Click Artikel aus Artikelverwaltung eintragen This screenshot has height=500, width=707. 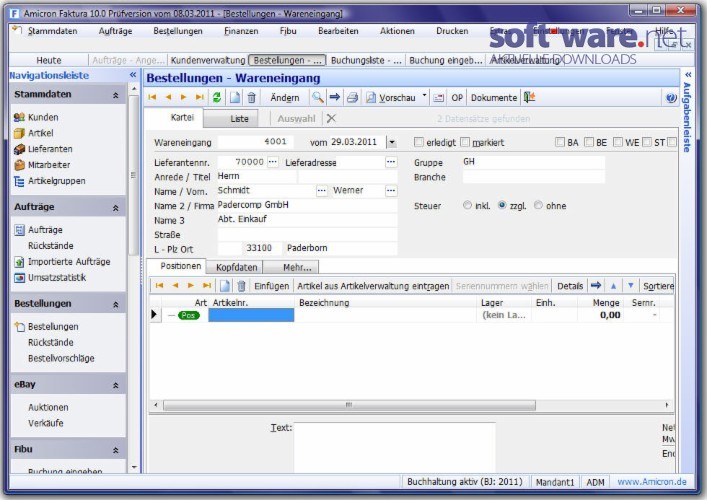click(373, 286)
